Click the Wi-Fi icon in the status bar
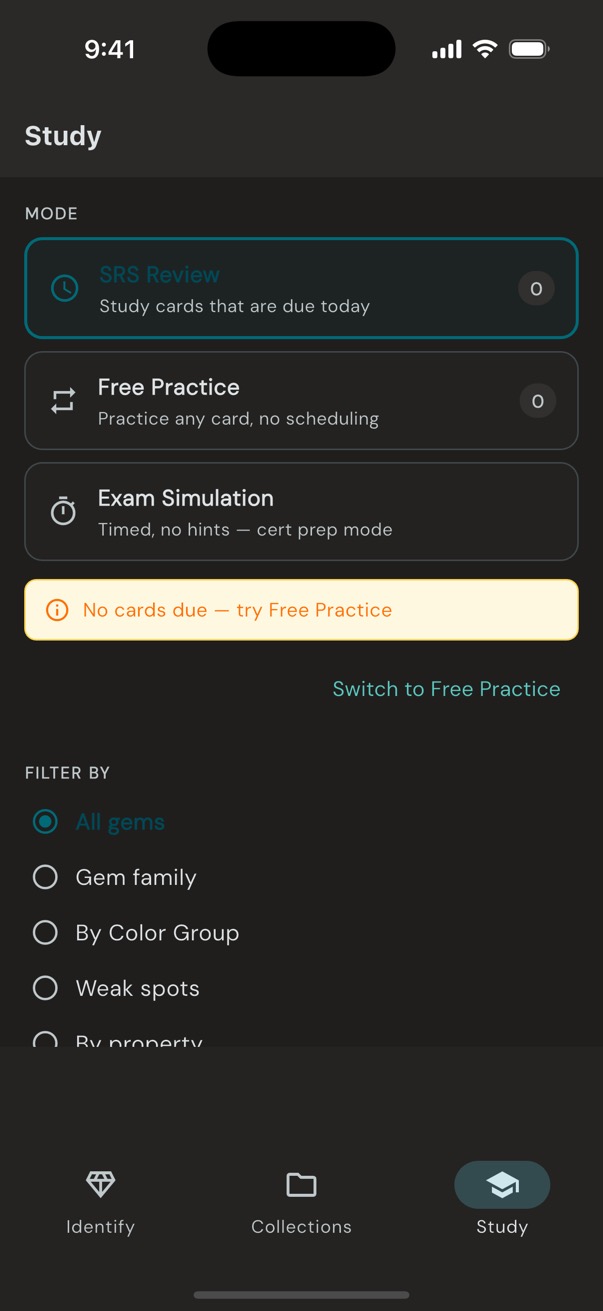The height and width of the screenshot is (1311, 603). point(487,48)
